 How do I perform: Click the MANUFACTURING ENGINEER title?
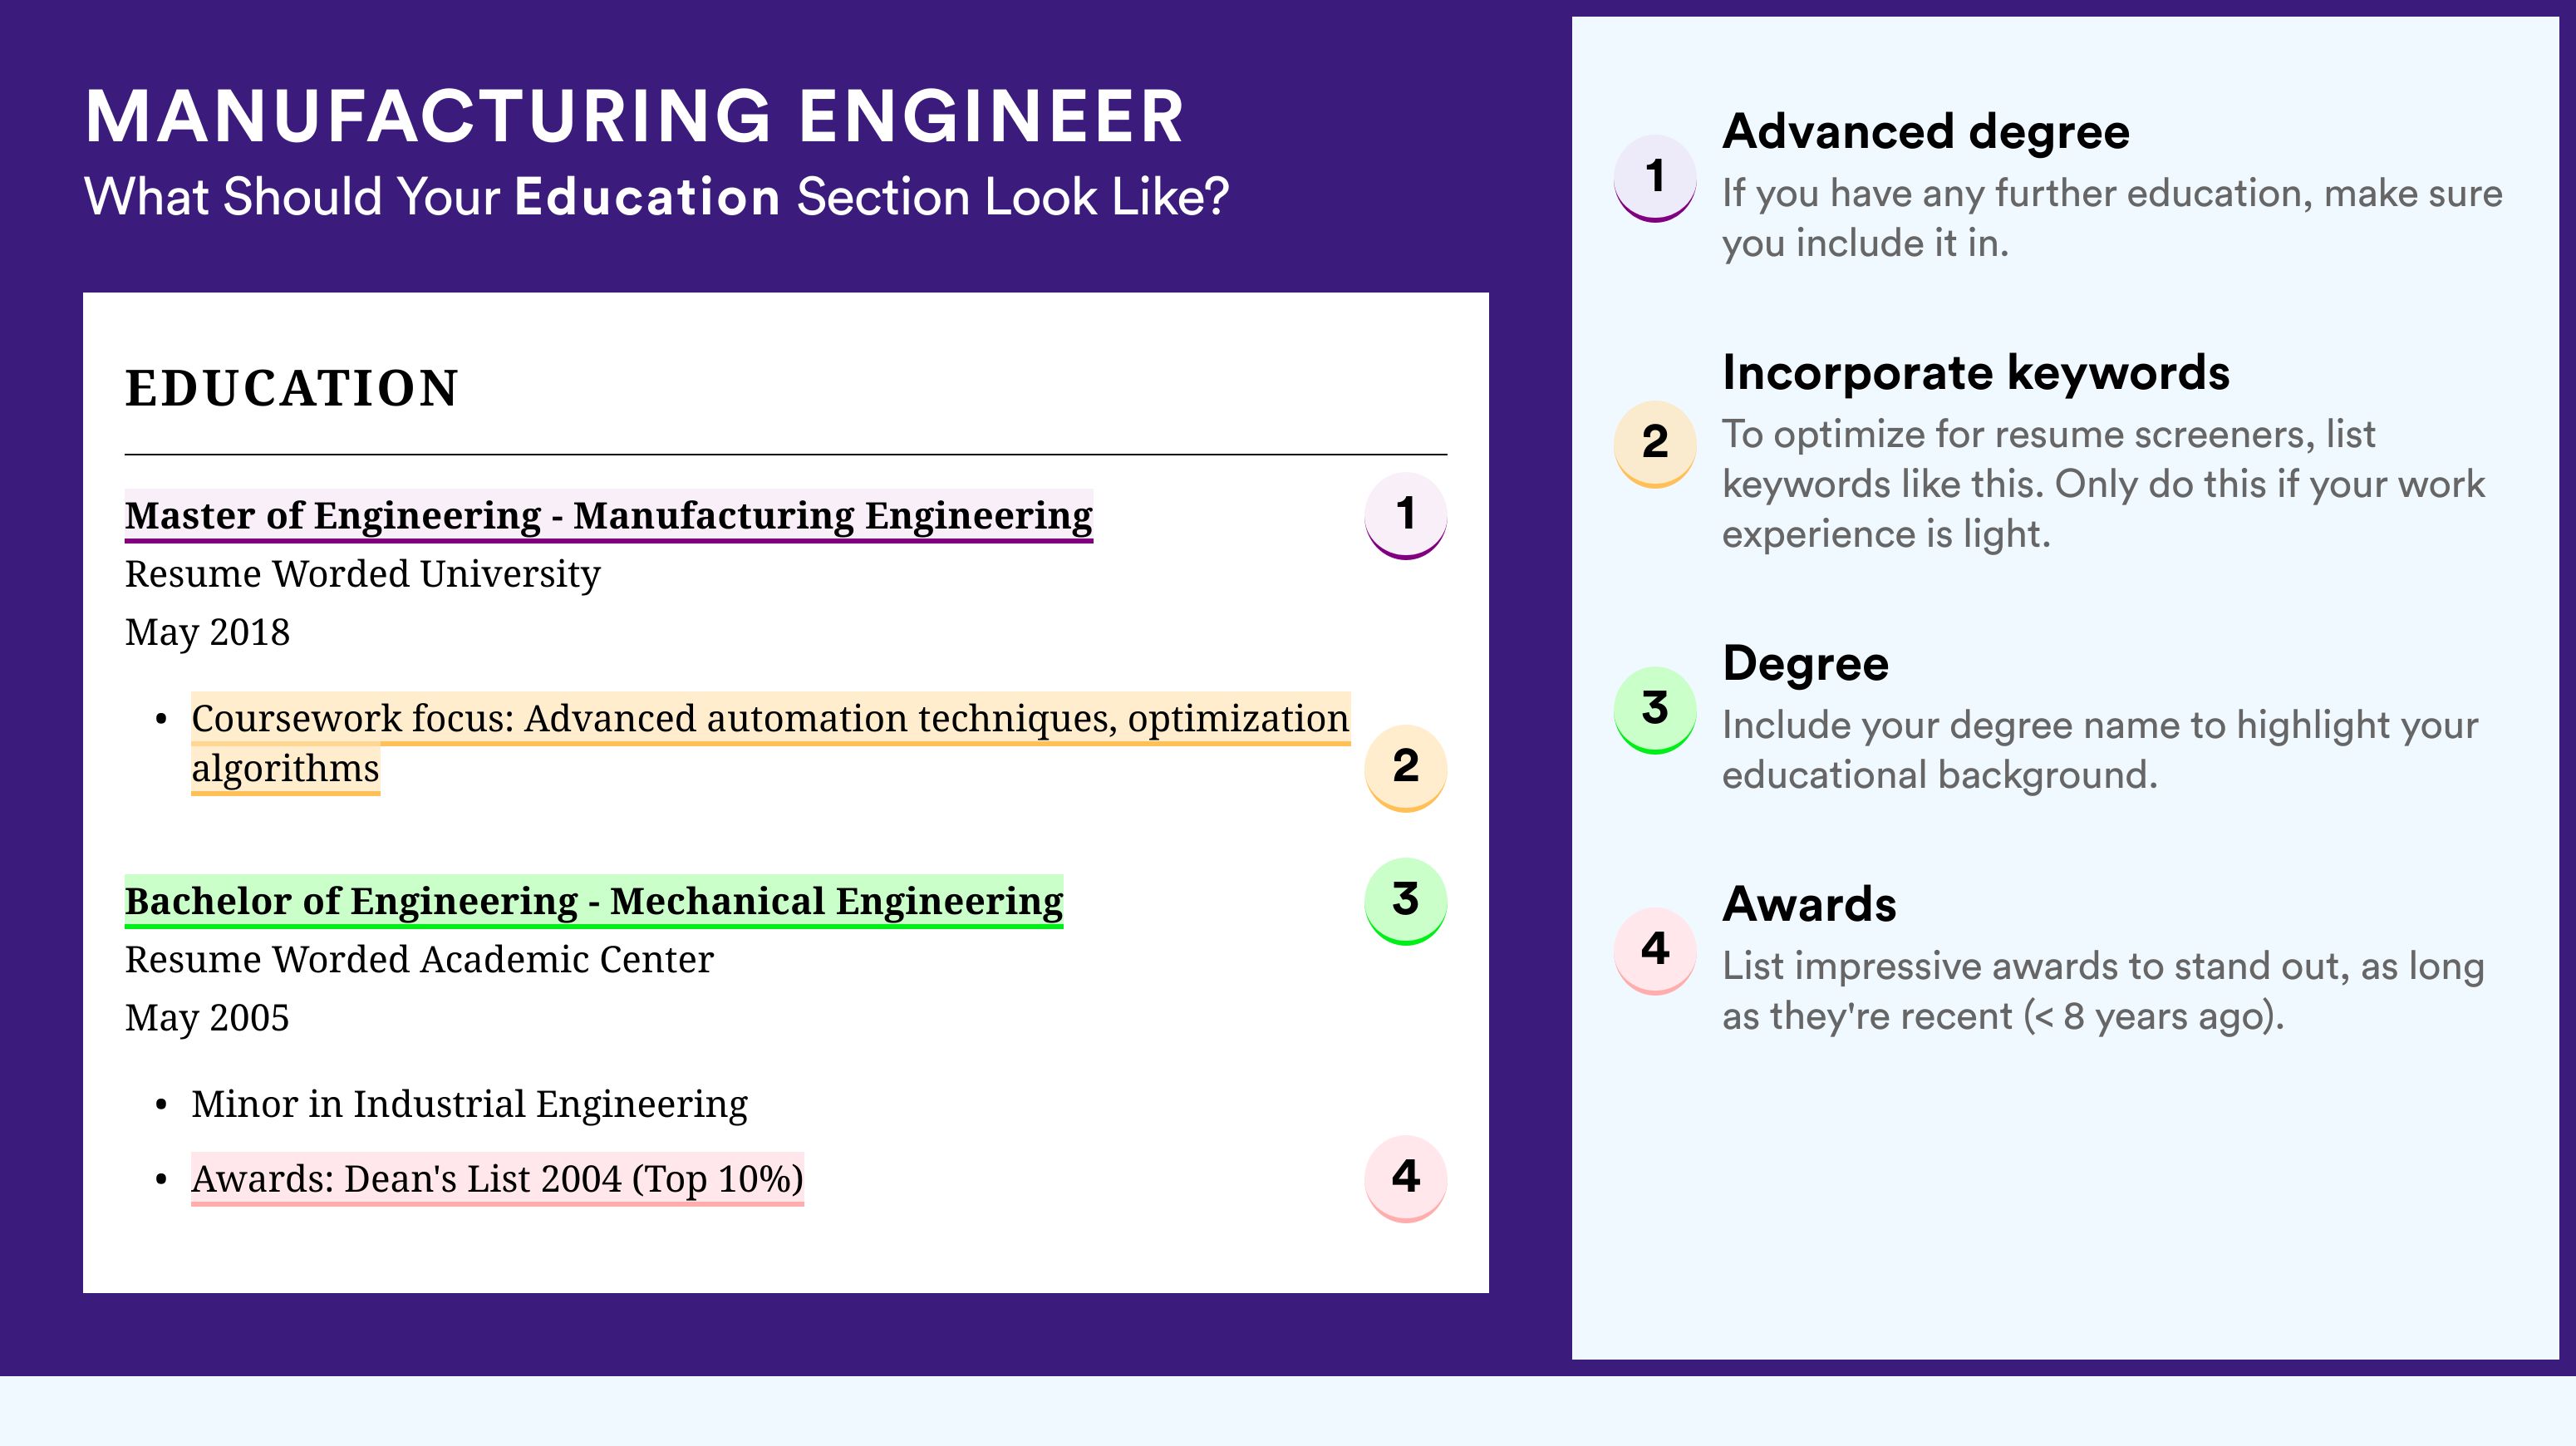[x=635, y=117]
